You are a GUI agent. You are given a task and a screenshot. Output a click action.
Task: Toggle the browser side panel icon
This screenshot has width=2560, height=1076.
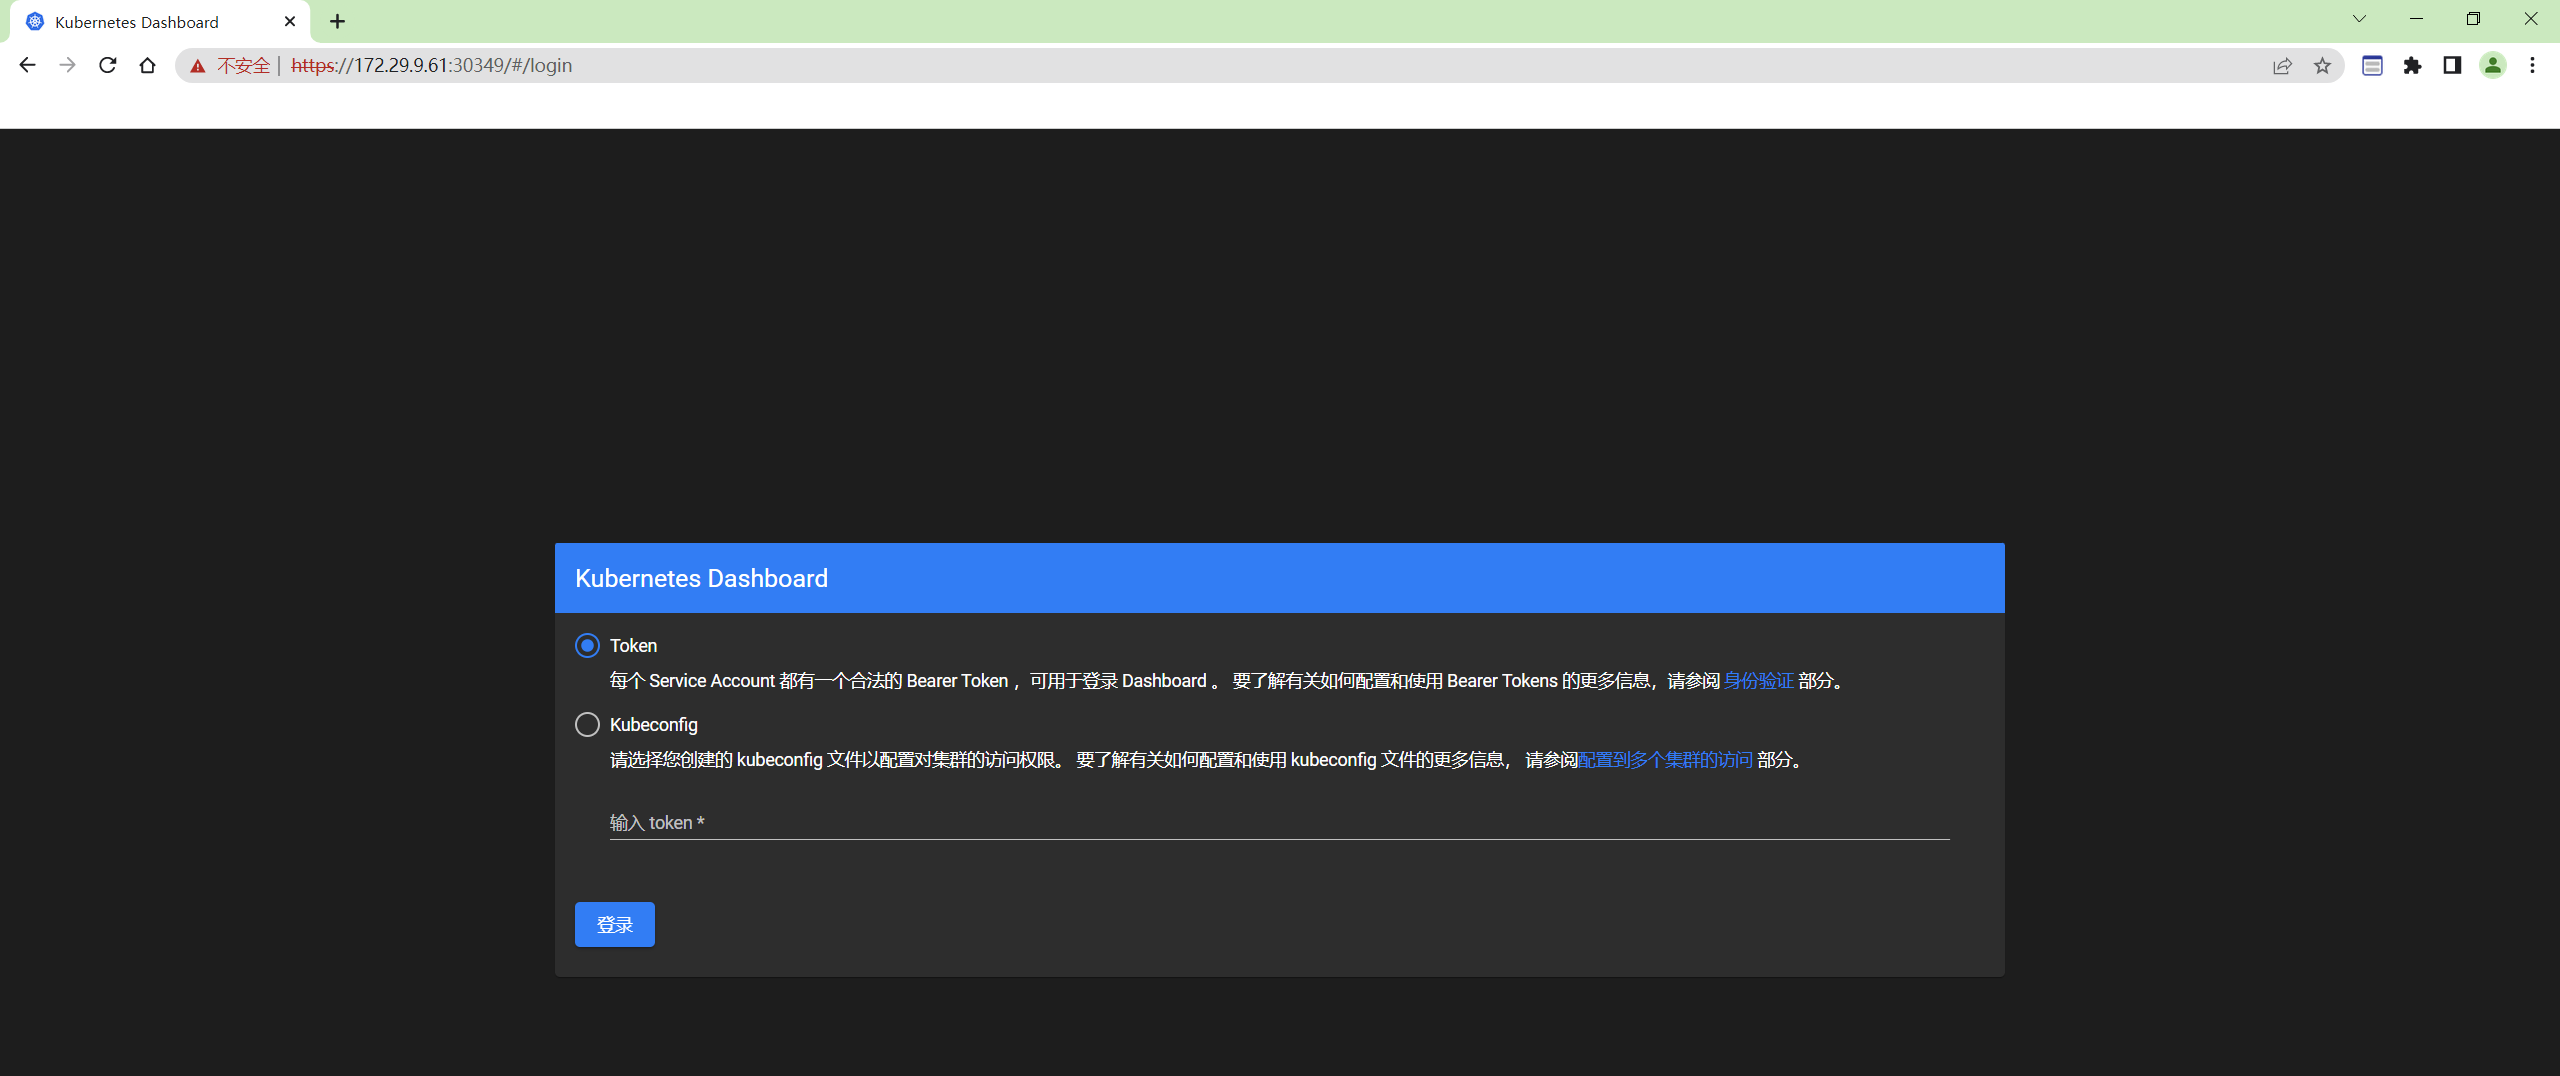tap(2452, 66)
